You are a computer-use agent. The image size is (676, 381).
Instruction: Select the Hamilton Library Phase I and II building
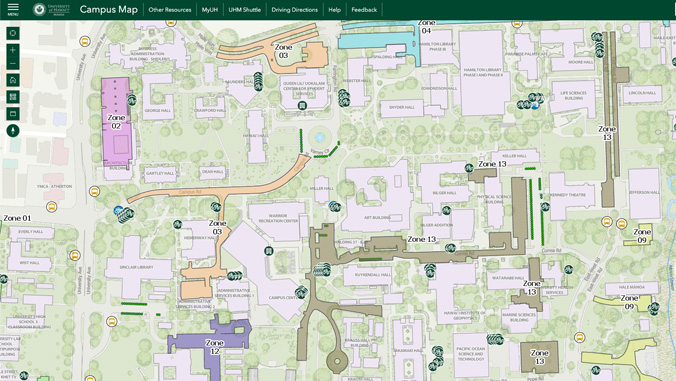pos(482,72)
